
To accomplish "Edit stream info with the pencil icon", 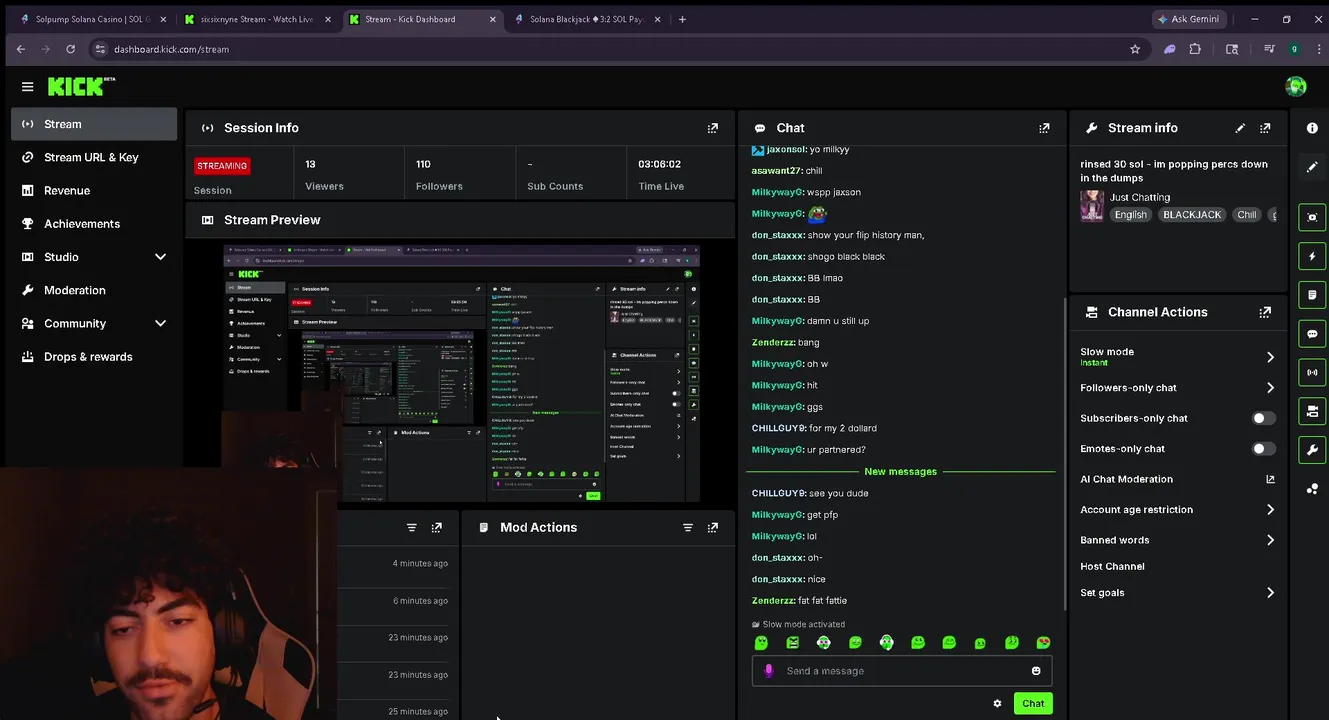I will pos(1240,128).
